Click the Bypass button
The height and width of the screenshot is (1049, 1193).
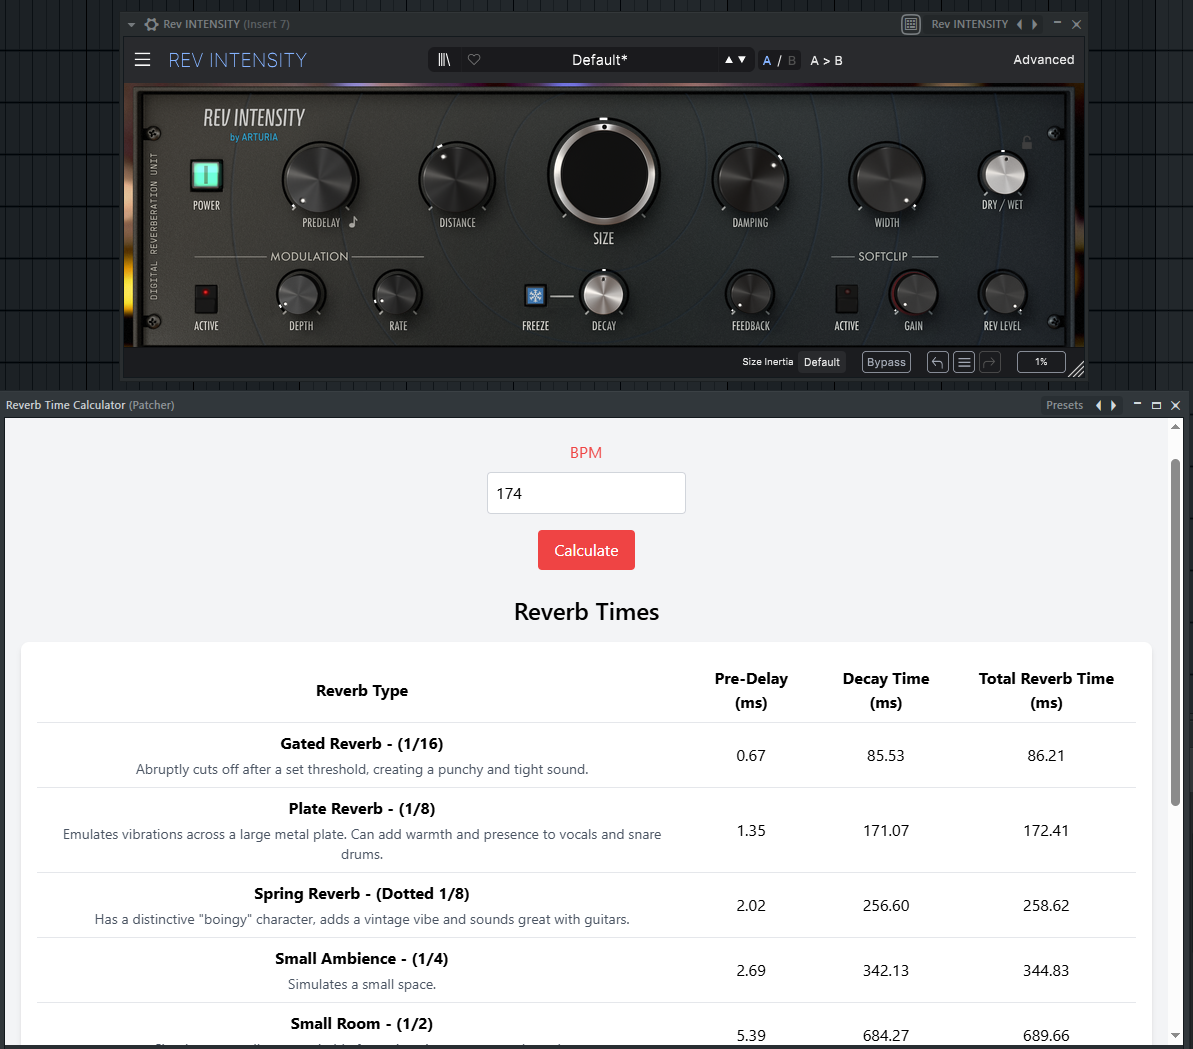pos(886,362)
